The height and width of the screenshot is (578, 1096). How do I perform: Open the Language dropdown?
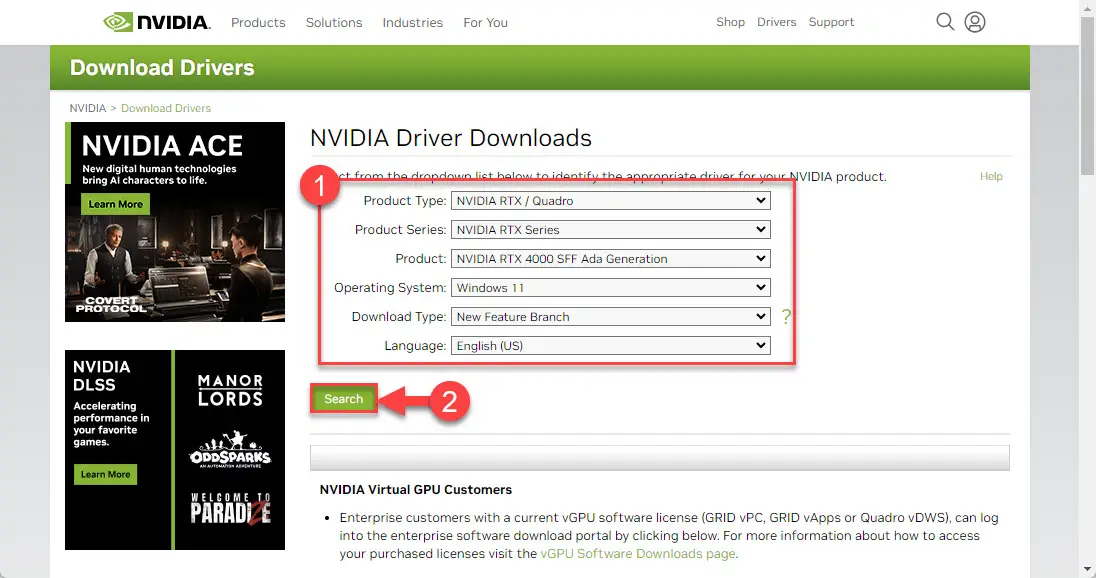(610, 346)
